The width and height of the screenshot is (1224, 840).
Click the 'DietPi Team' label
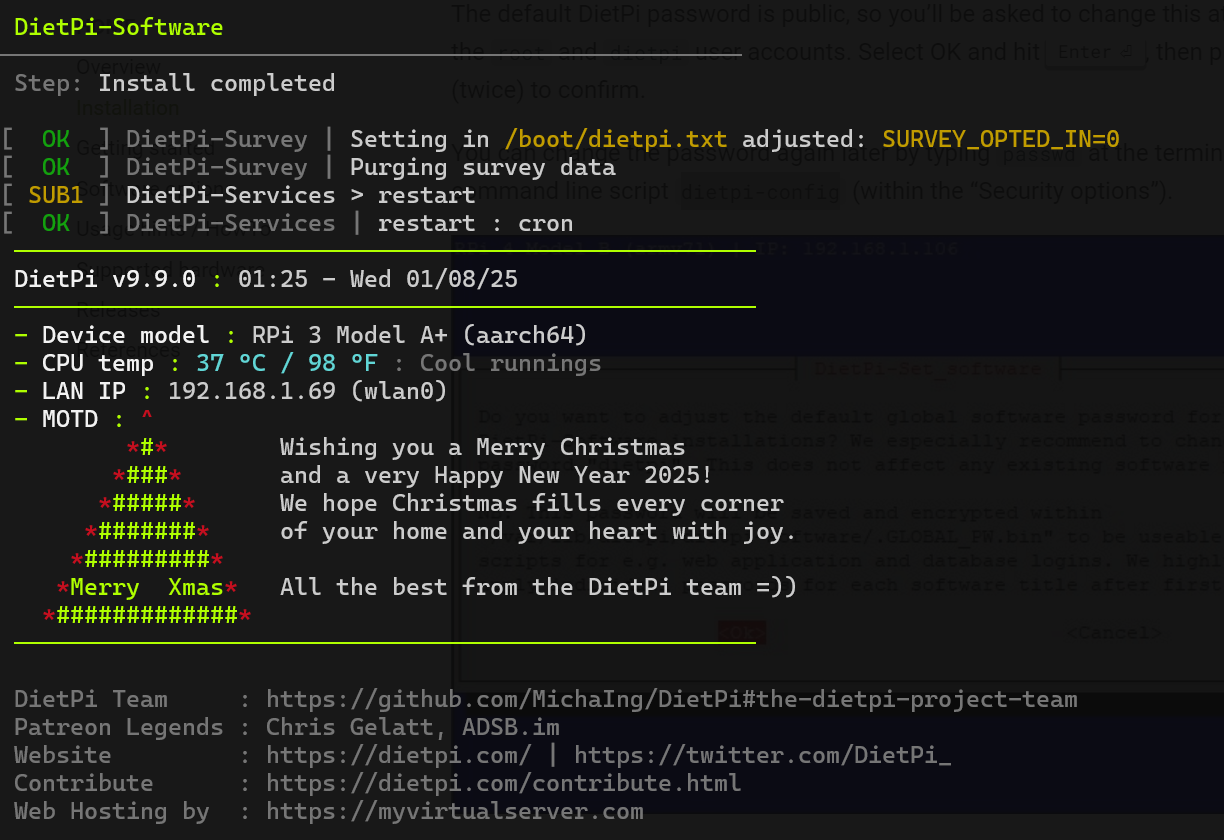tap(91, 699)
